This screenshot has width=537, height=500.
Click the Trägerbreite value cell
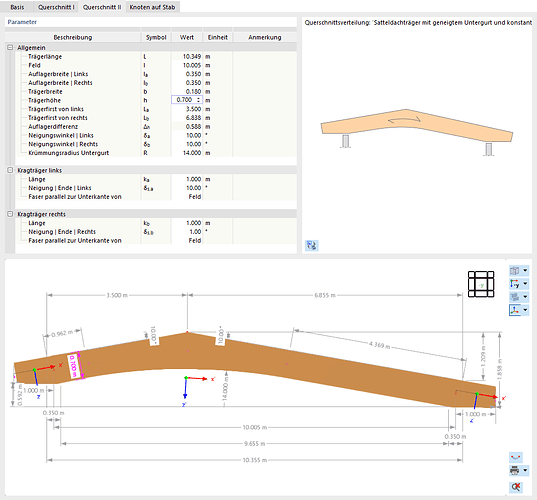pyautogui.click(x=187, y=91)
